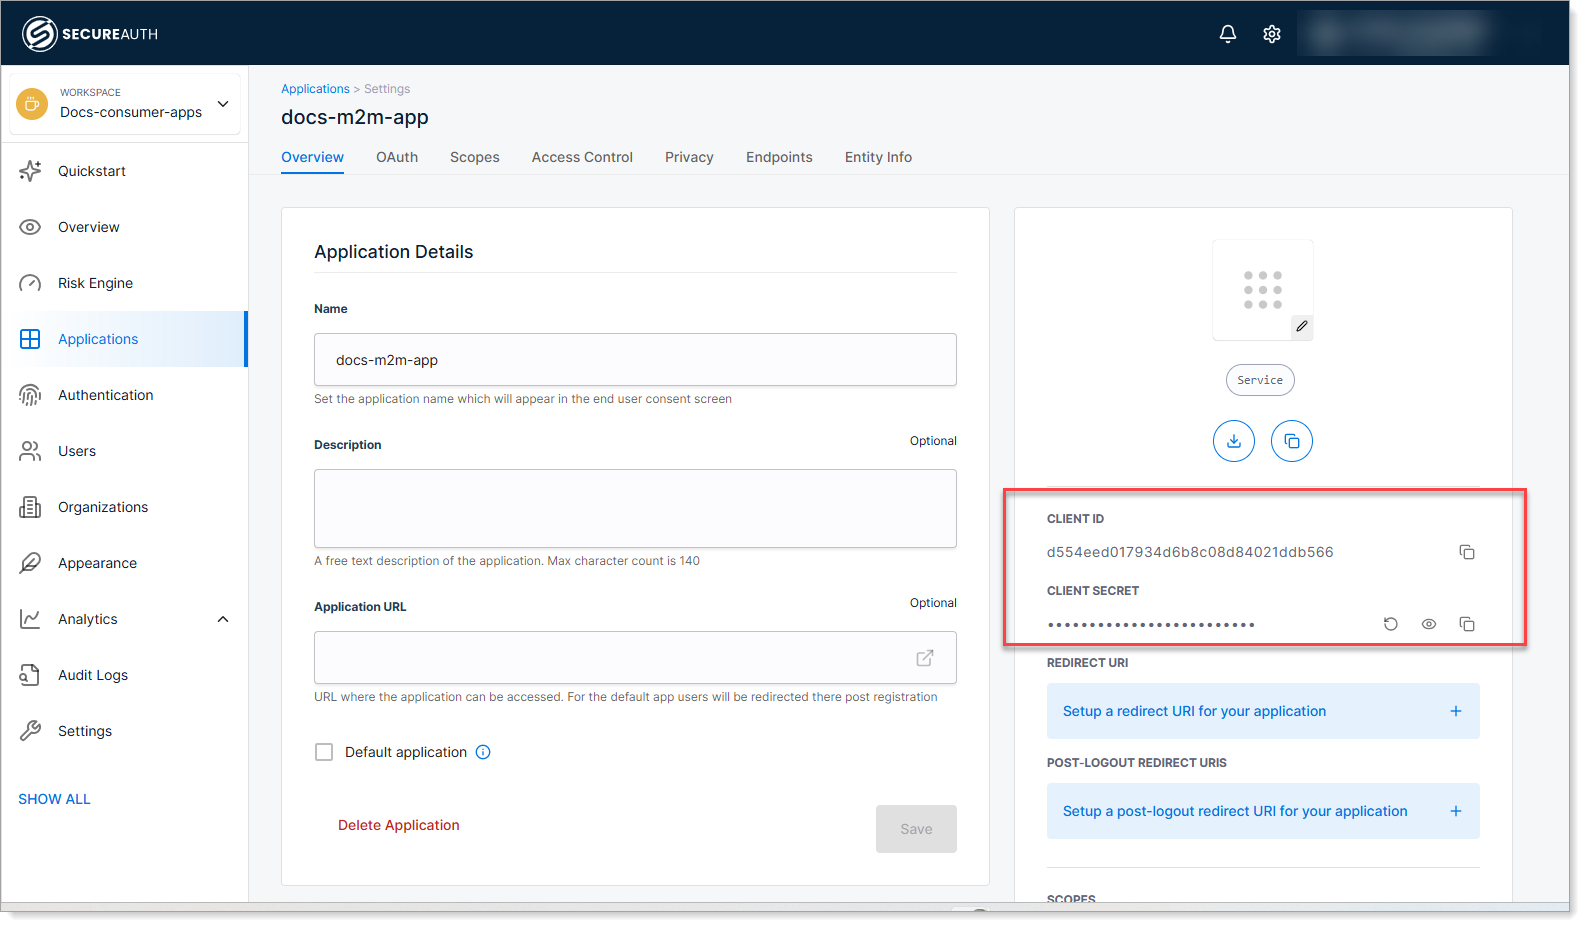Click into the Name input field
Screen dimensions: 1585x927
(x=635, y=360)
